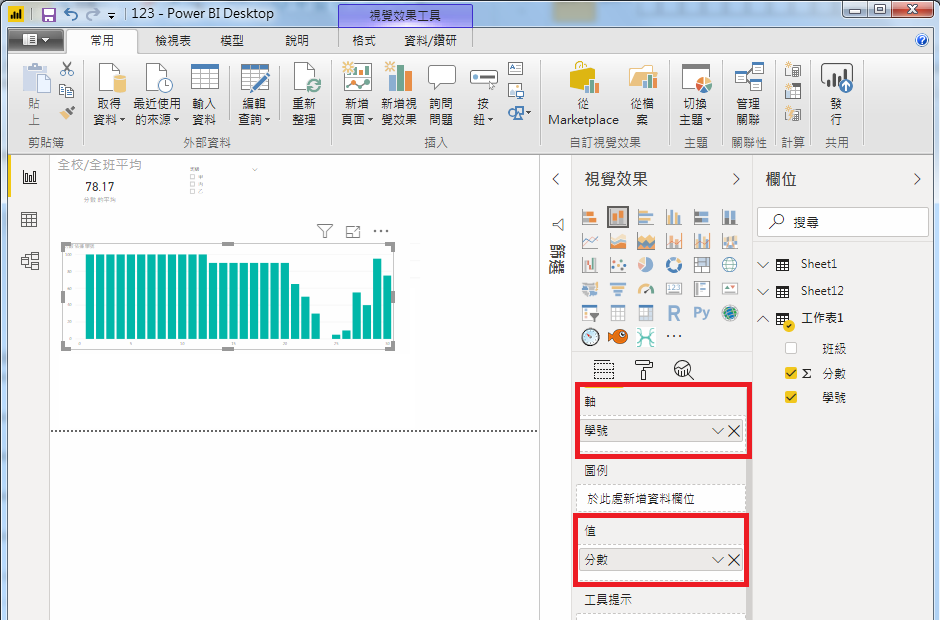Uncheck the 分數 field checkbox

(x=791, y=373)
